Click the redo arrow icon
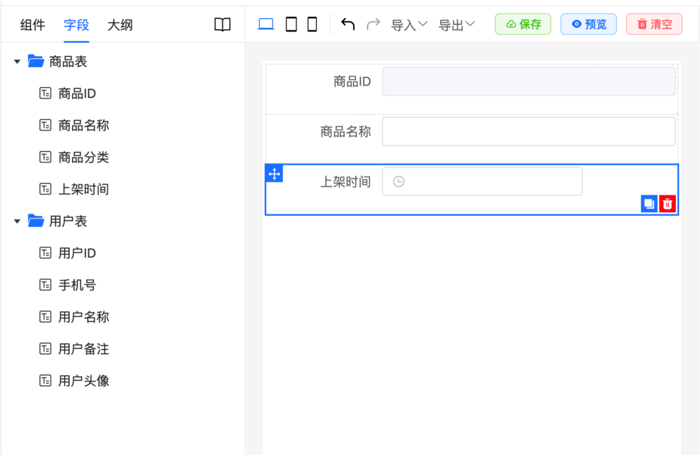 pos(373,24)
